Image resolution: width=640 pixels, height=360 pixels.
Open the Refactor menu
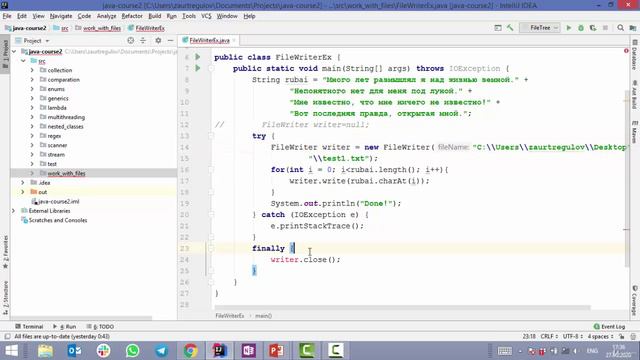(132, 16)
